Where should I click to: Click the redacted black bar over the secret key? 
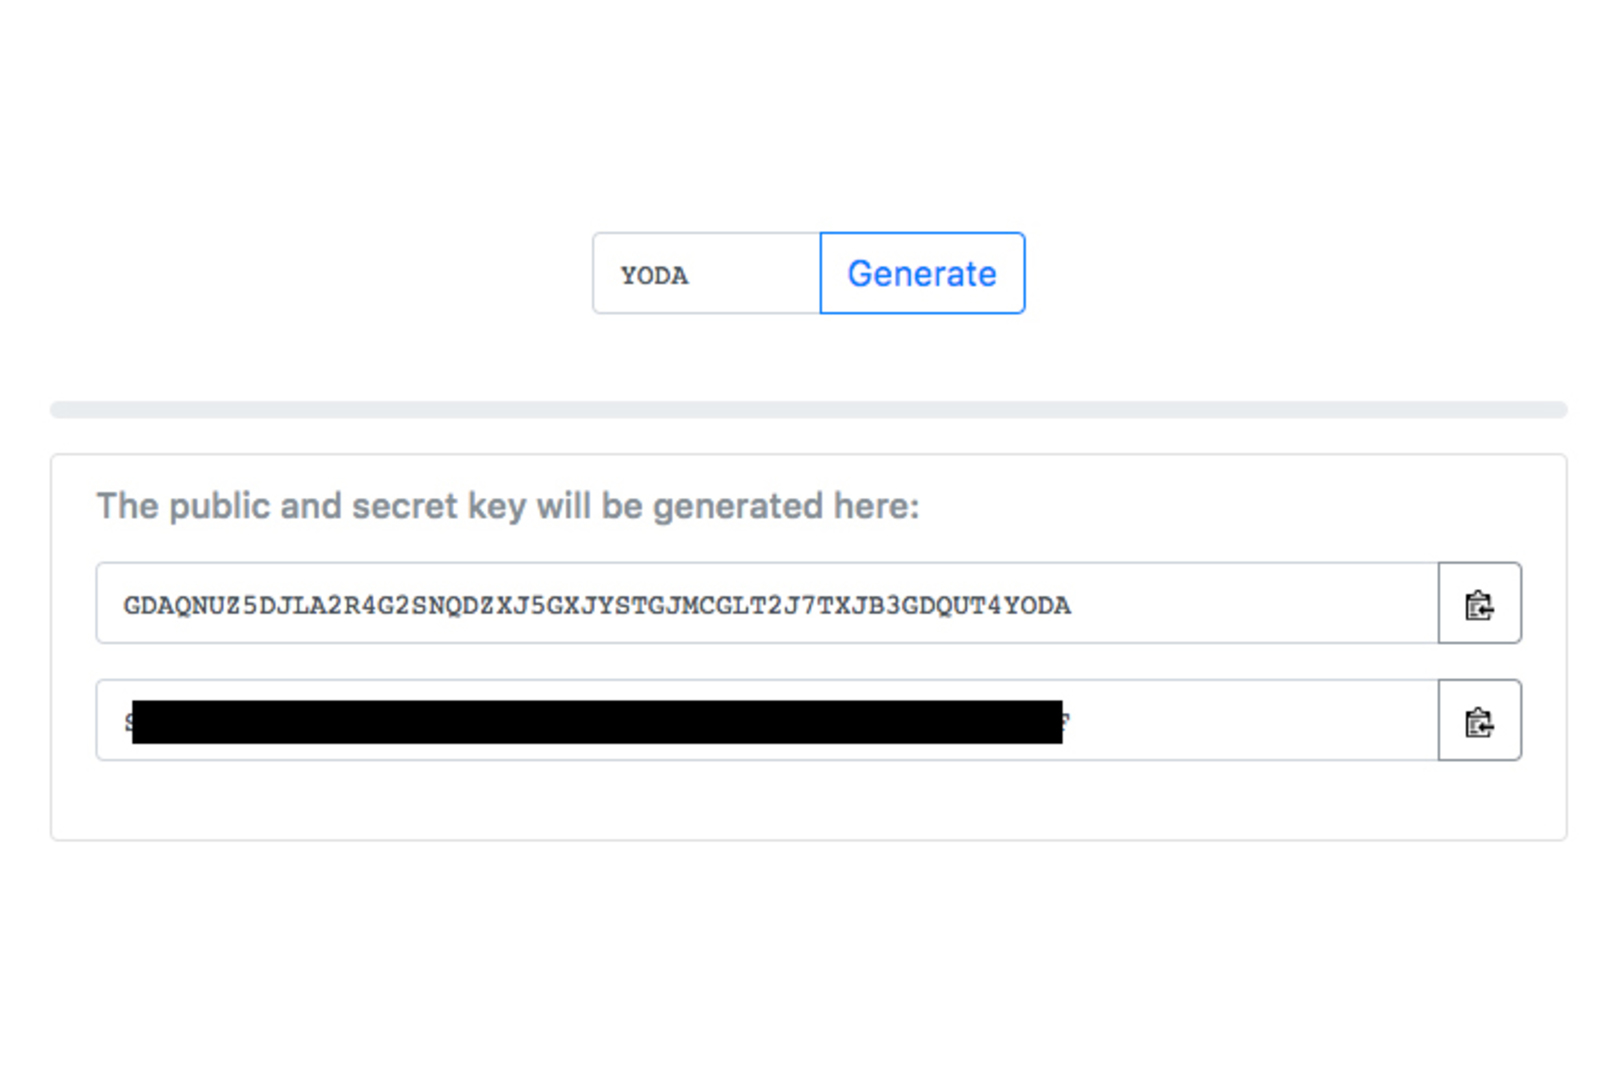point(600,720)
